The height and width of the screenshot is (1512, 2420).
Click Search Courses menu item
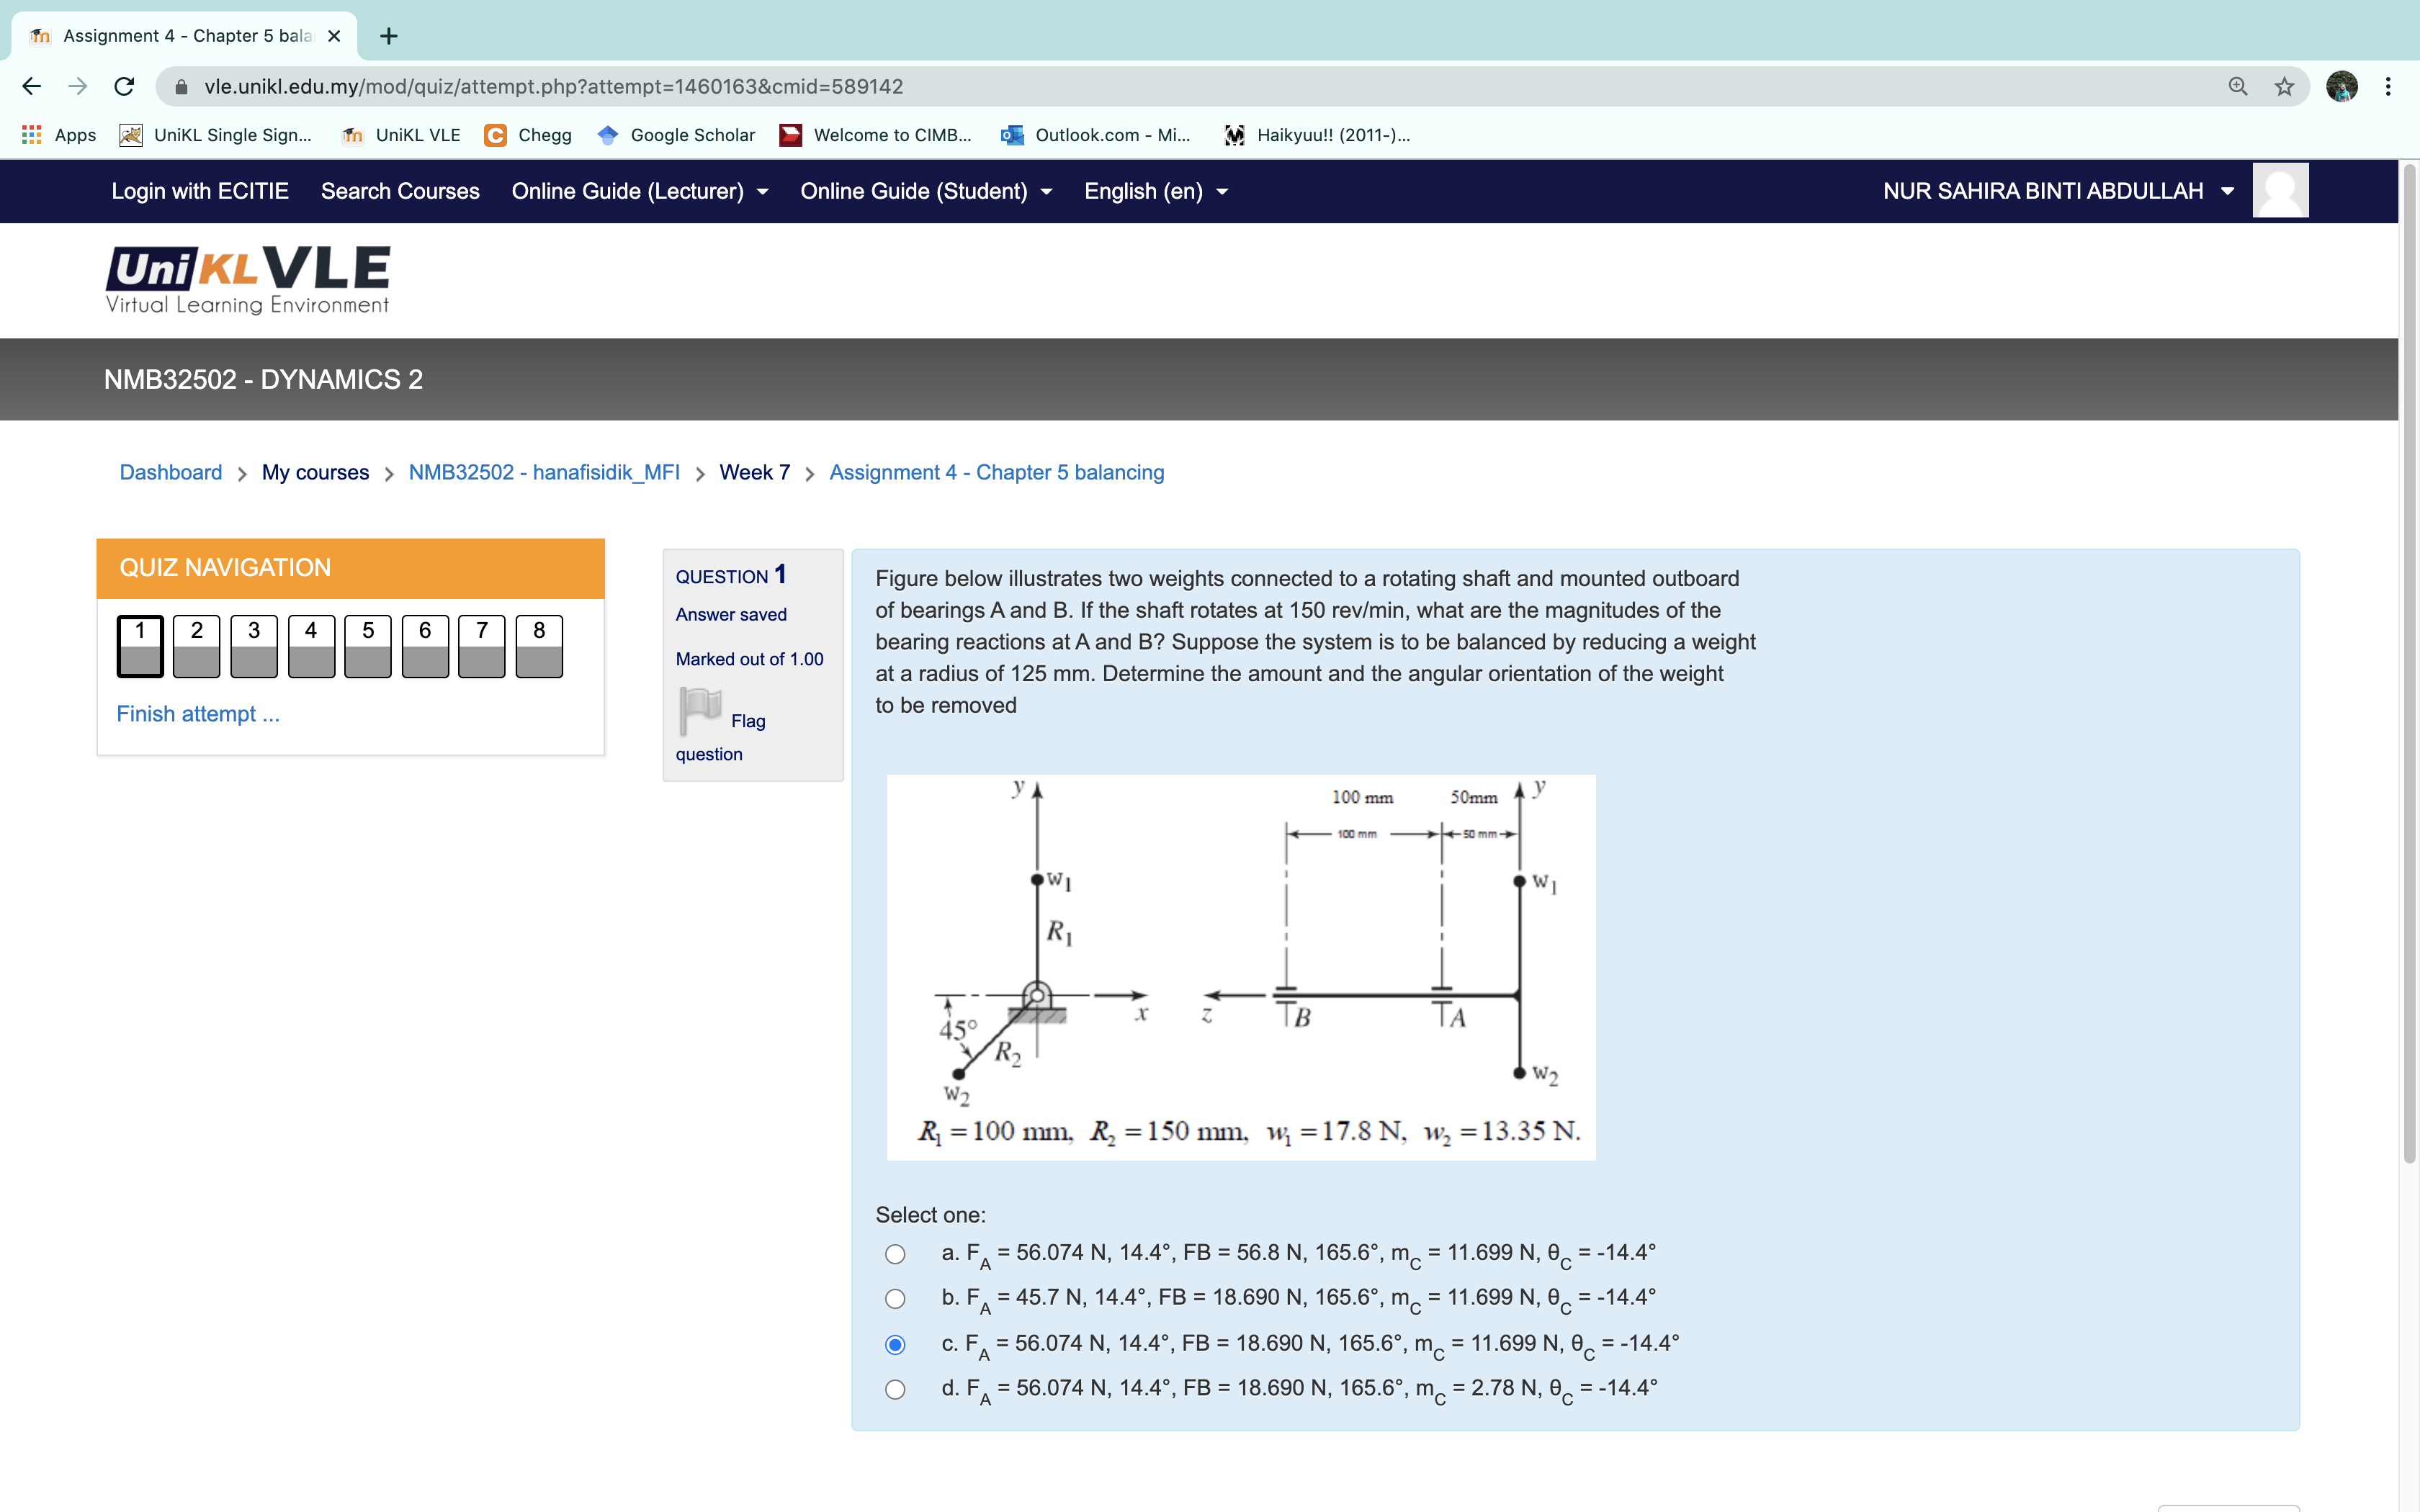pyautogui.click(x=400, y=191)
